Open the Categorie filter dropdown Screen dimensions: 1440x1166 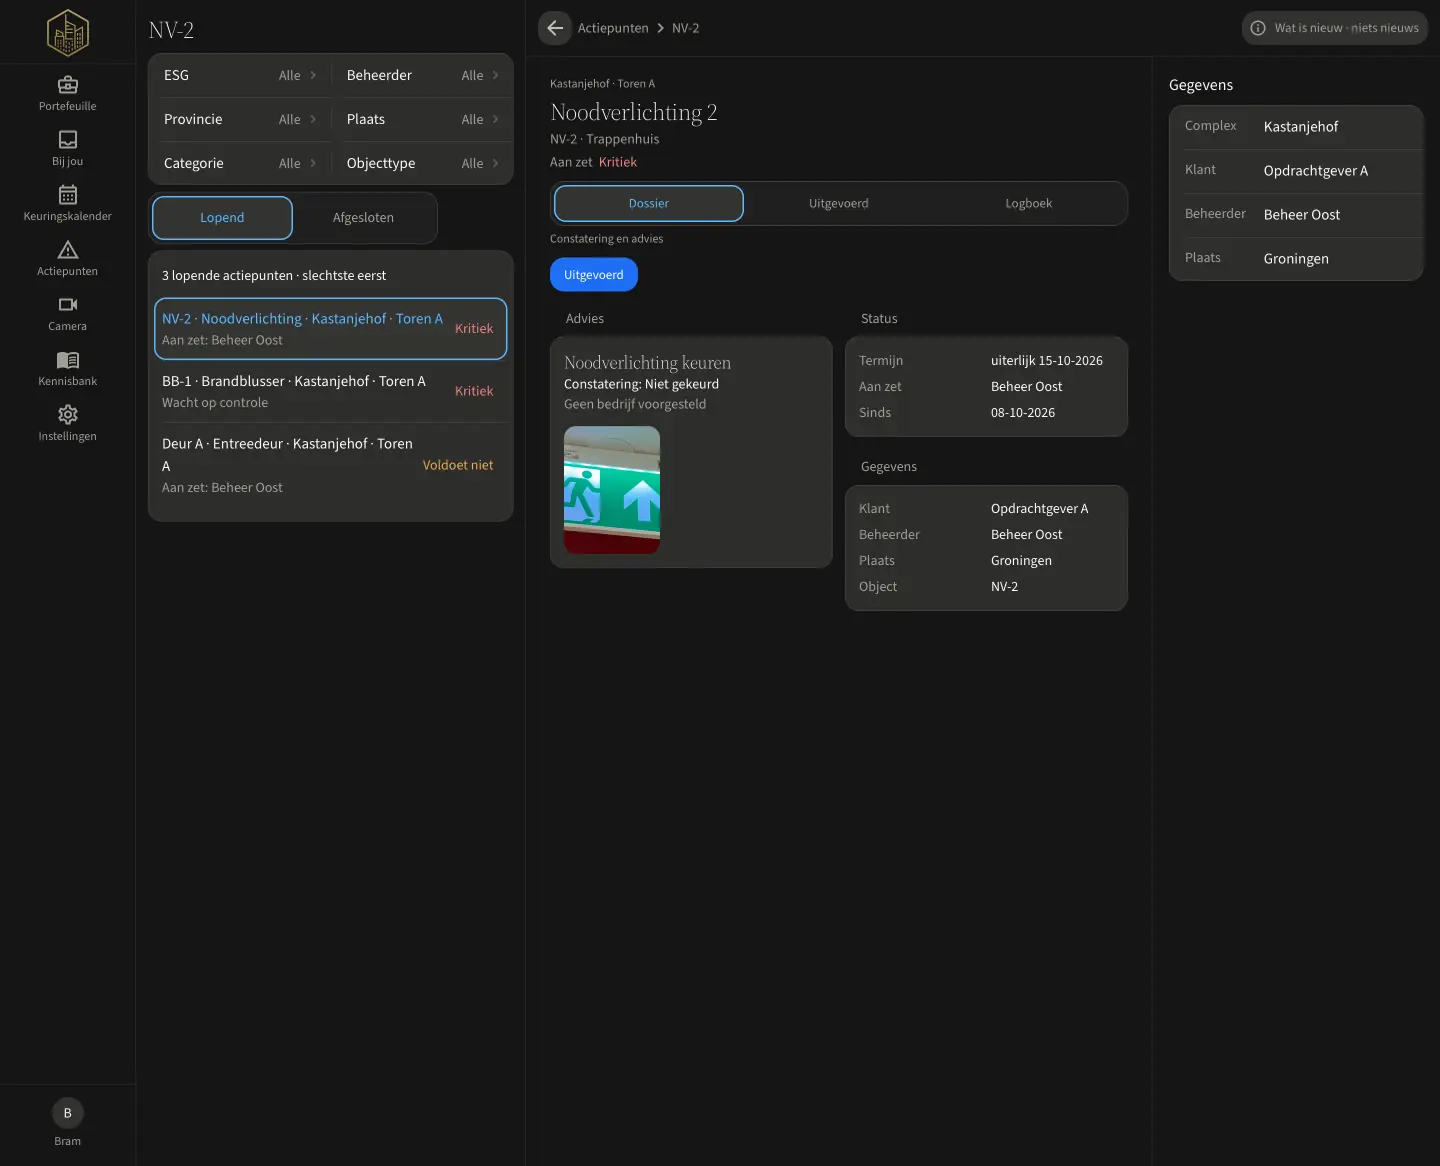(x=240, y=163)
